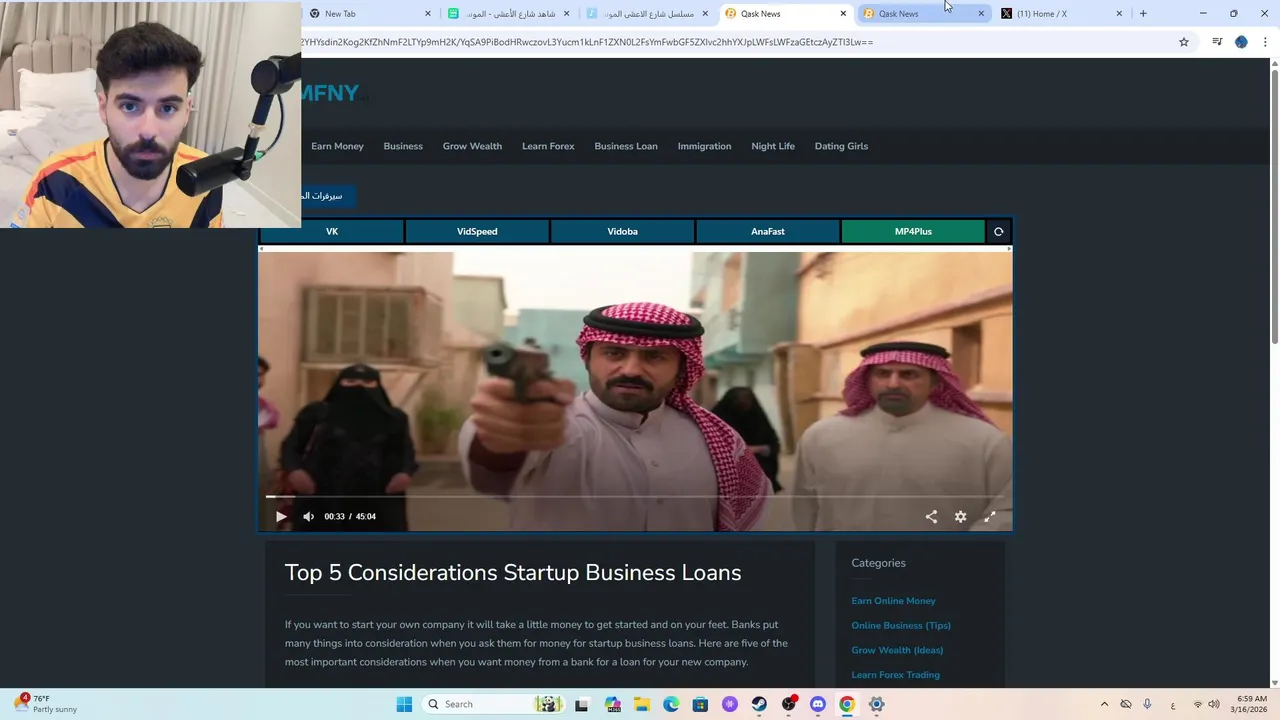
Task: Switch to the second Qask News tab
Action: click(922, 14)
